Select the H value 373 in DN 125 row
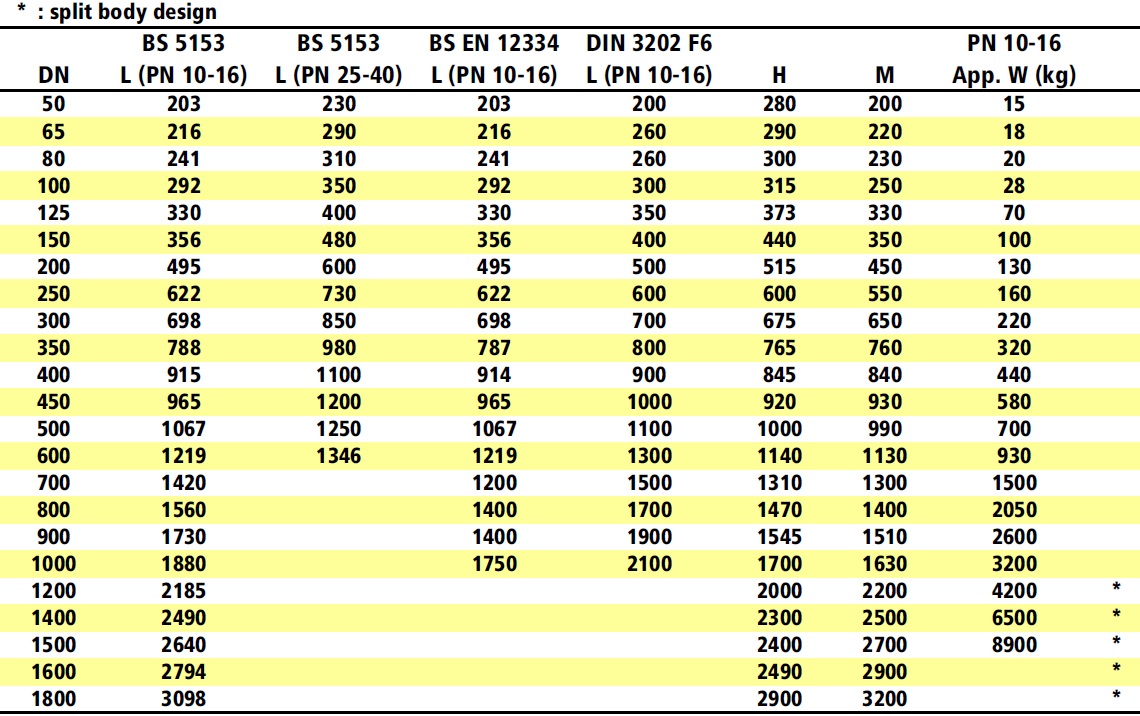Image resolution: width=1140 pixels, height=716 pixels. pyautogui.click(x=779, y=212)
